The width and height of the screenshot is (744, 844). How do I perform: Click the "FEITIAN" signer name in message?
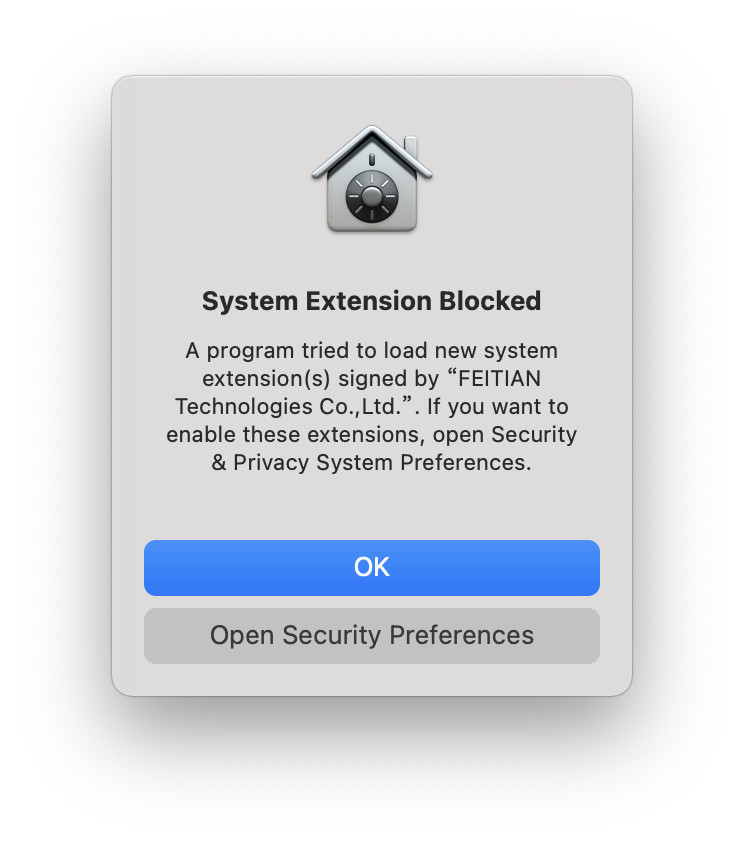(499, 378)
